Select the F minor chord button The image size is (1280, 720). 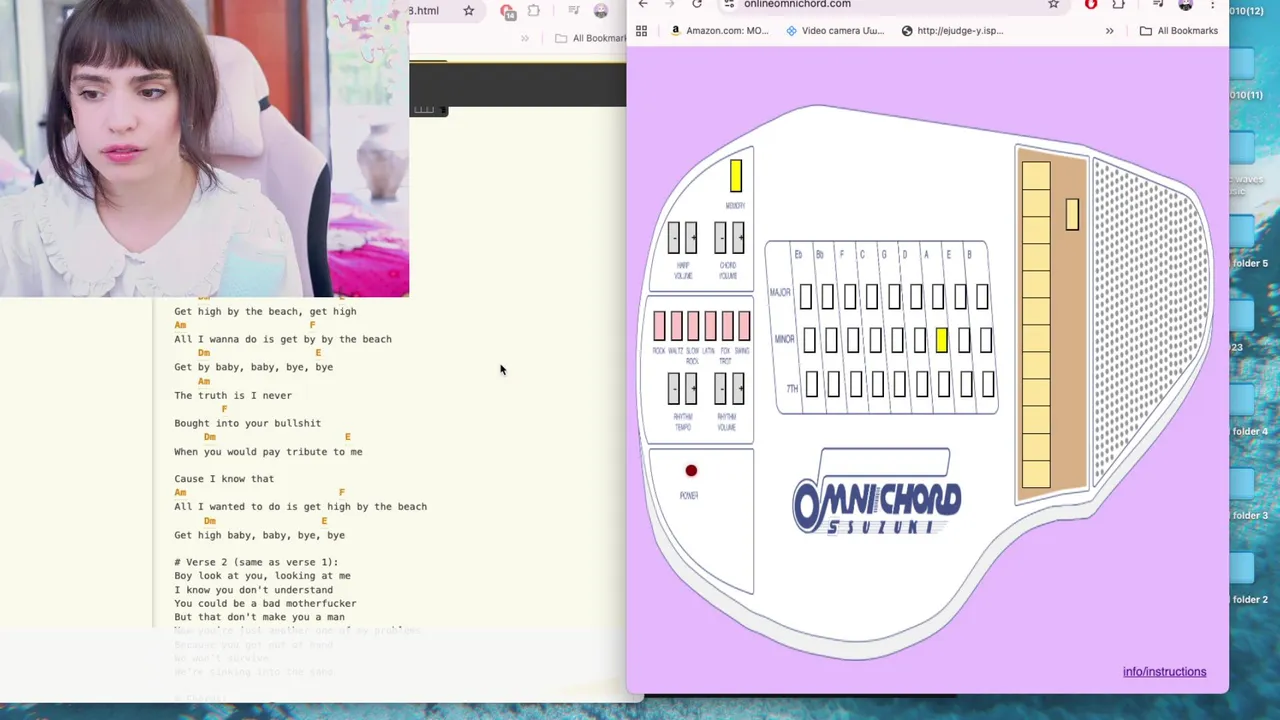pyautogui.click(x=853, y=341)
